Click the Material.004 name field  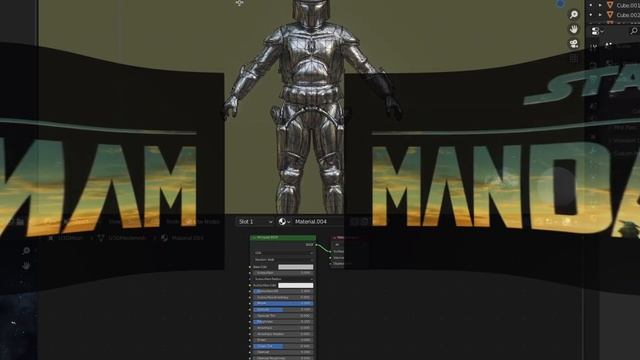point(318,221)
